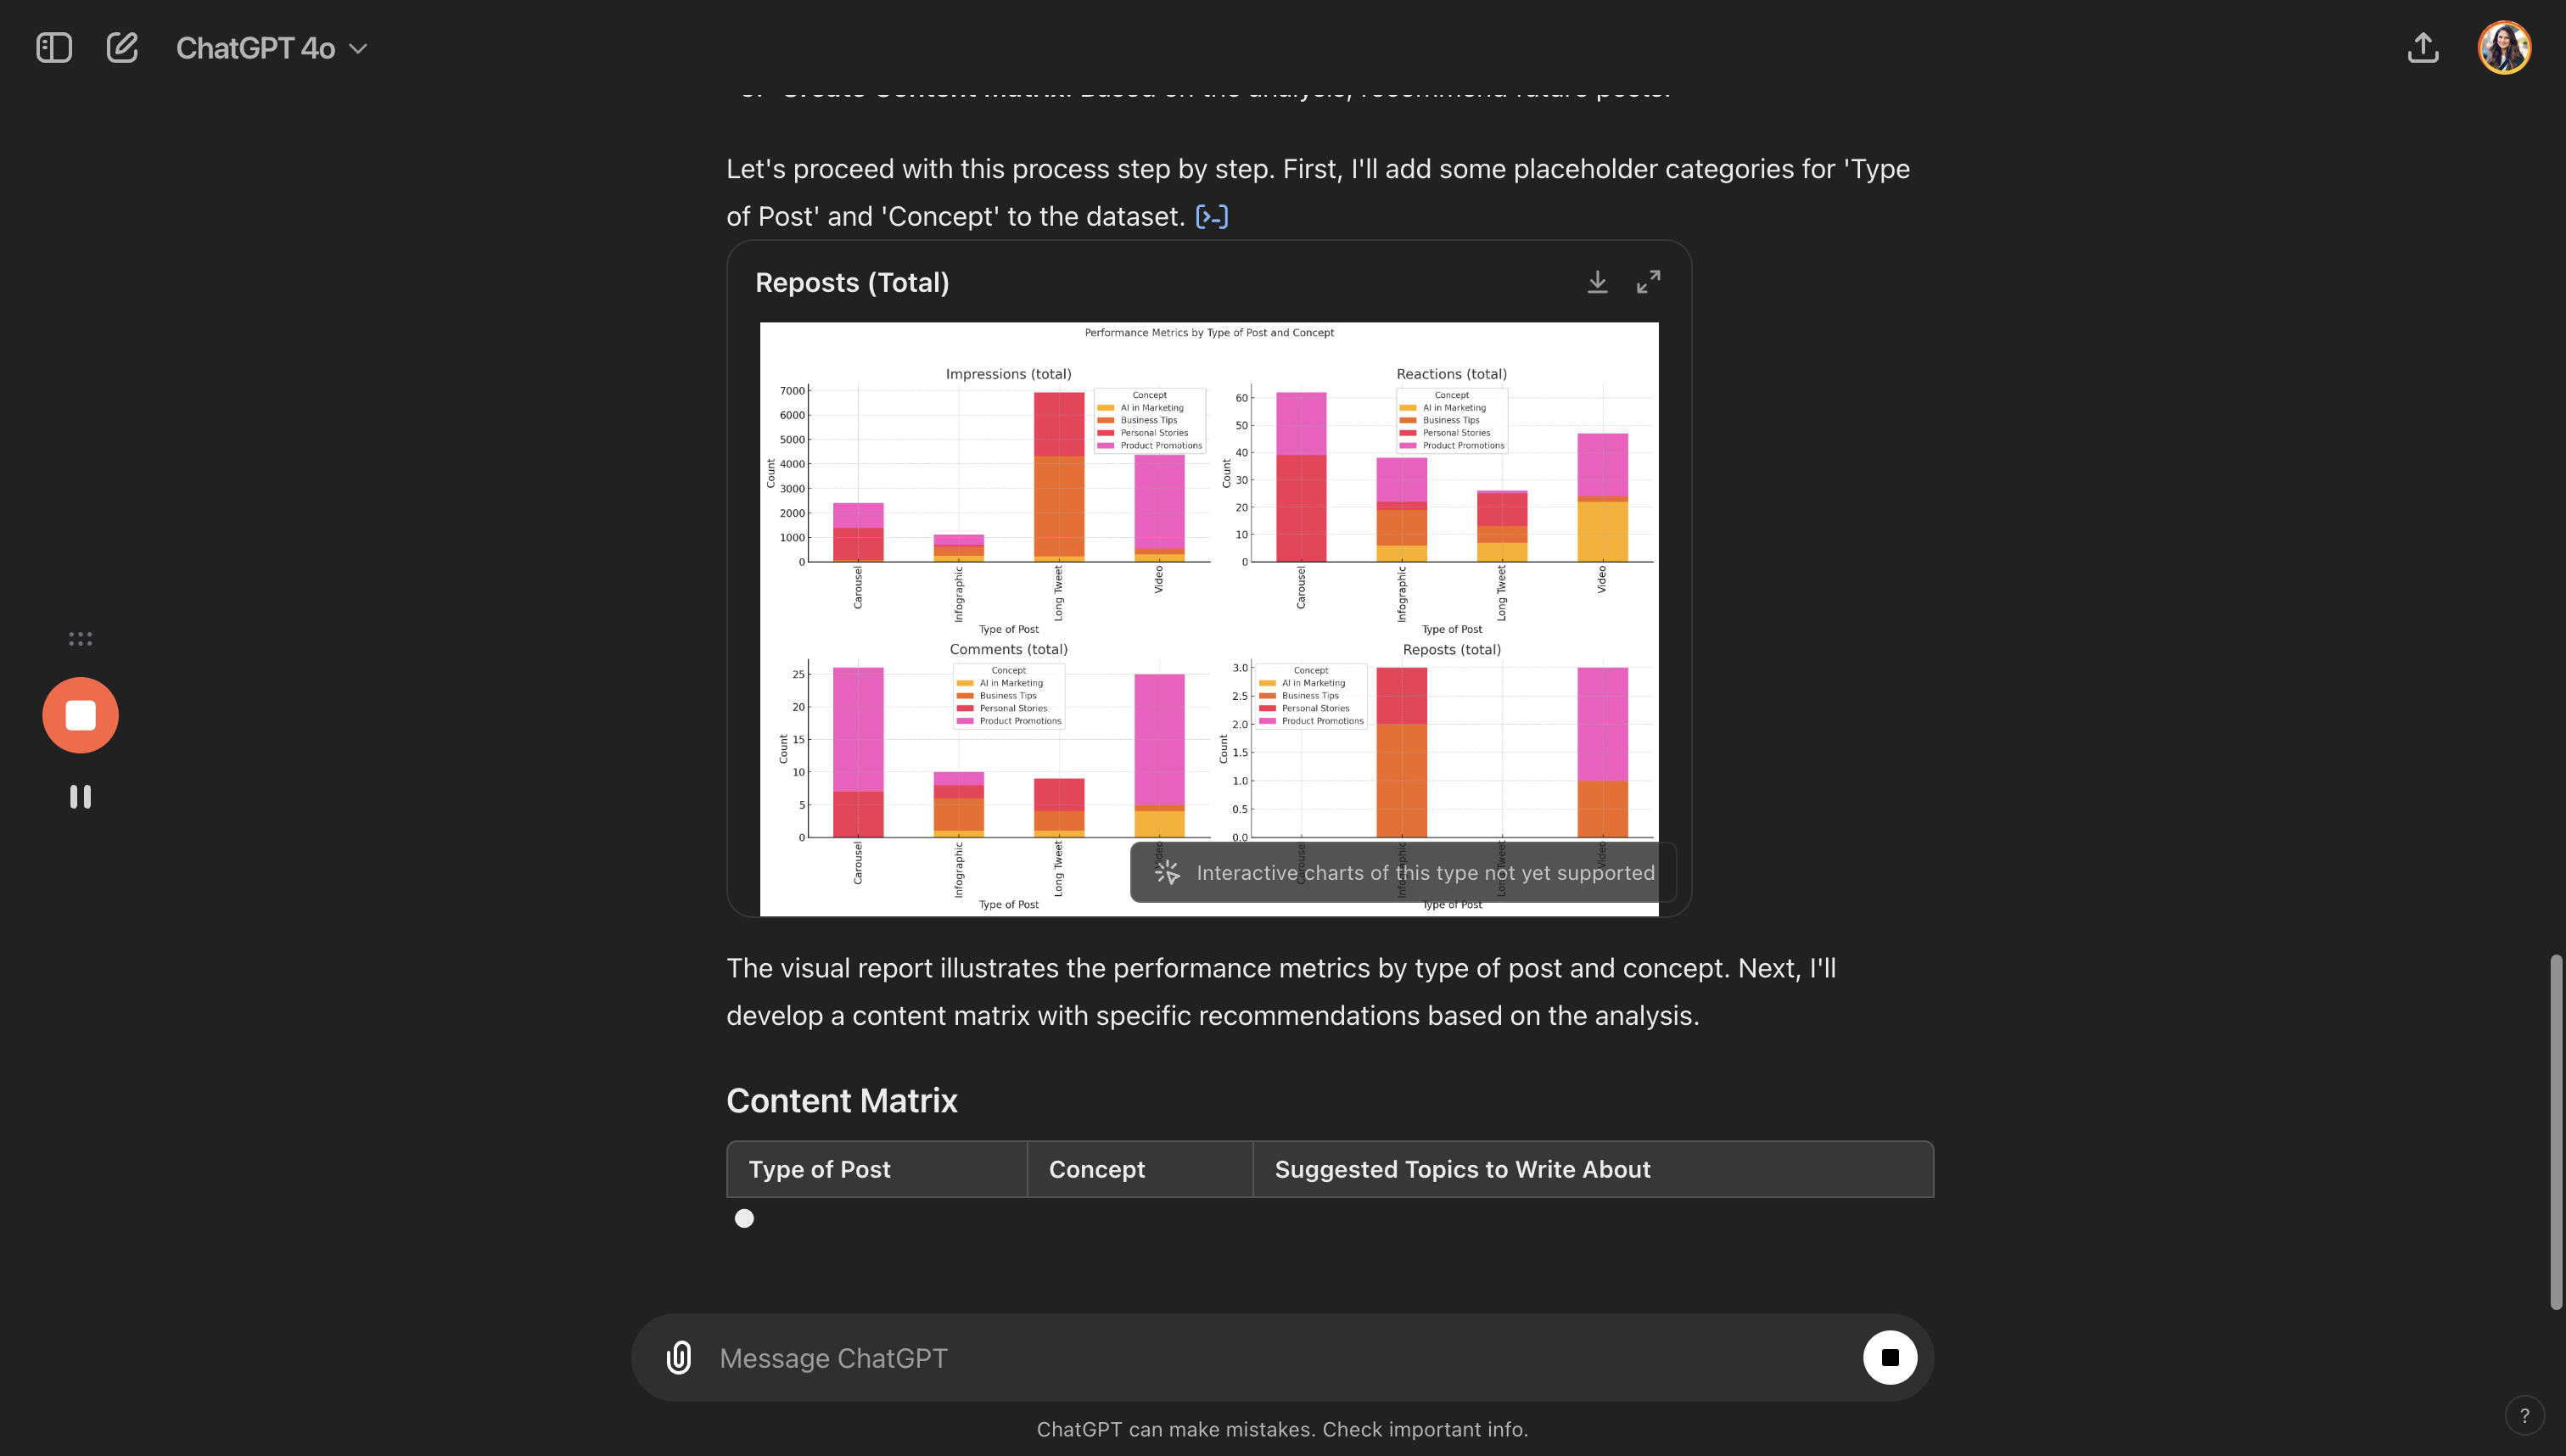Open the ChatGPT 4o model dropdown

271,48
